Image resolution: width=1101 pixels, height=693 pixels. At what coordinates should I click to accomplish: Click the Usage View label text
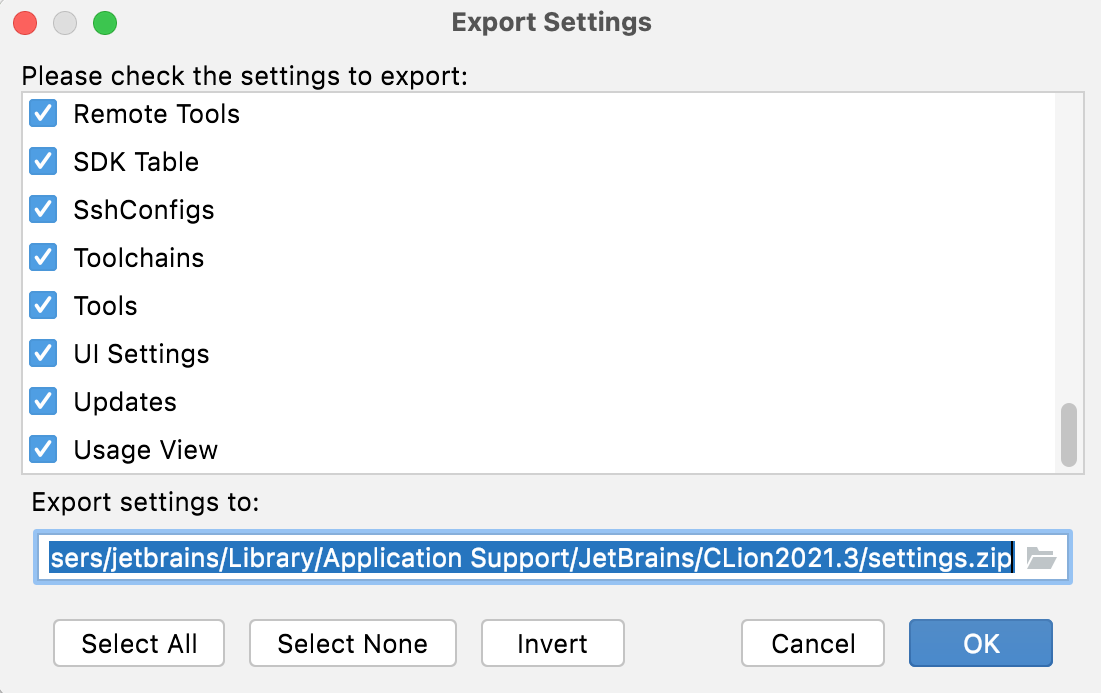(146, 450)
